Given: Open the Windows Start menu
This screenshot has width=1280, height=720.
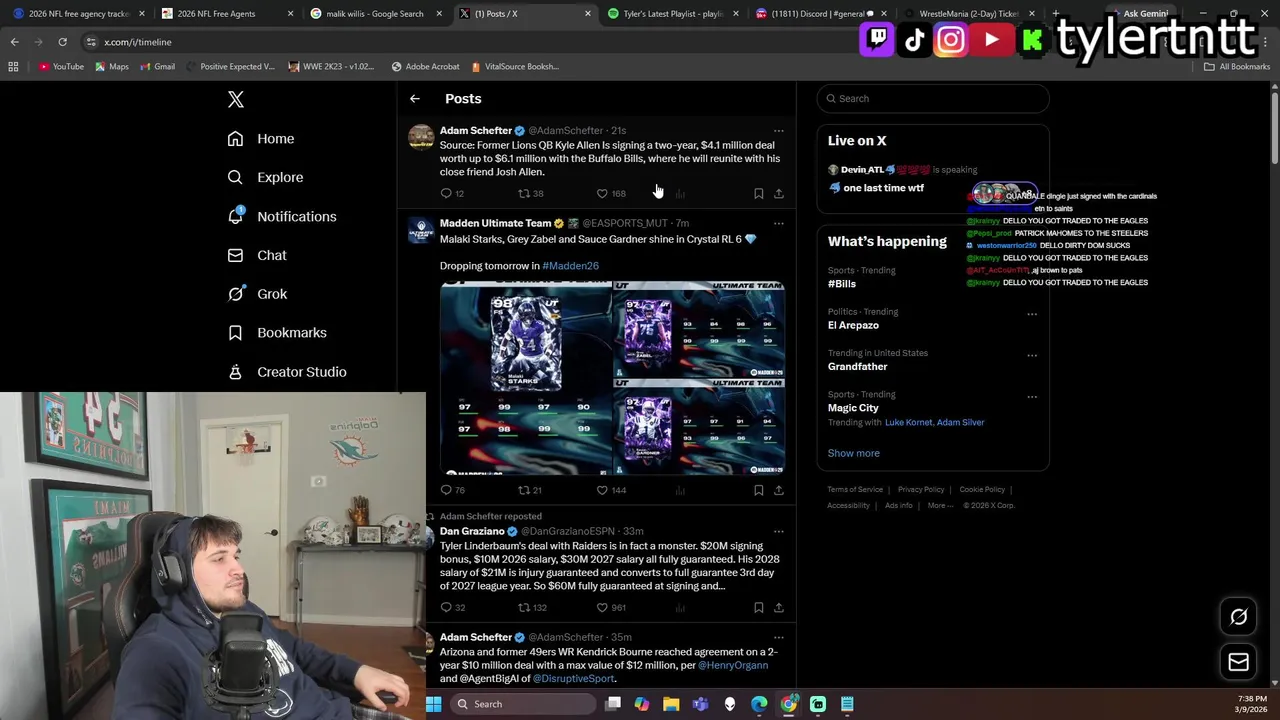Looking at the screenshot, I should coord(434,704).
